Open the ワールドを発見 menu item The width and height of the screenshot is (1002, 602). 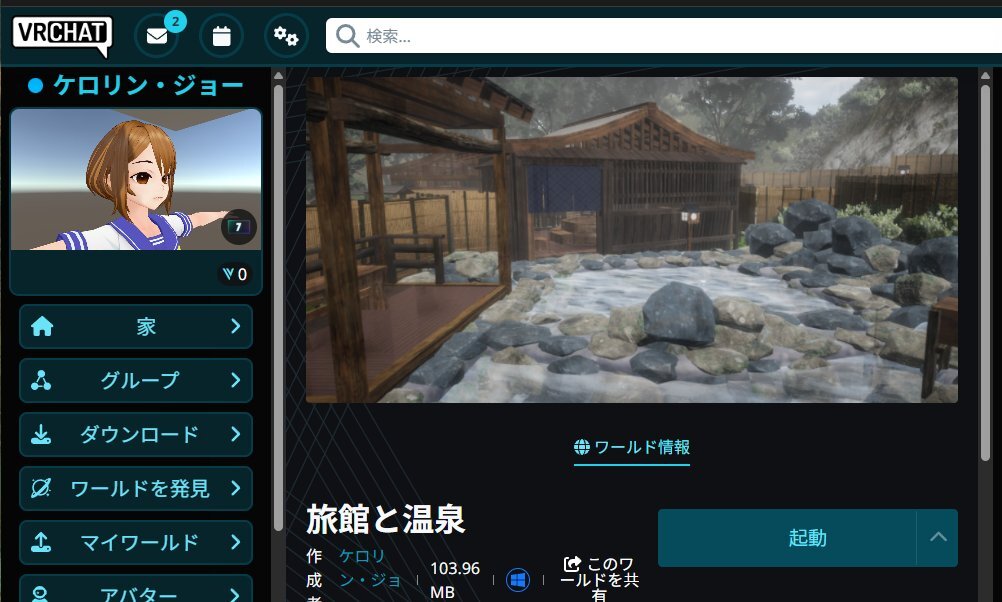click(135, 488)
